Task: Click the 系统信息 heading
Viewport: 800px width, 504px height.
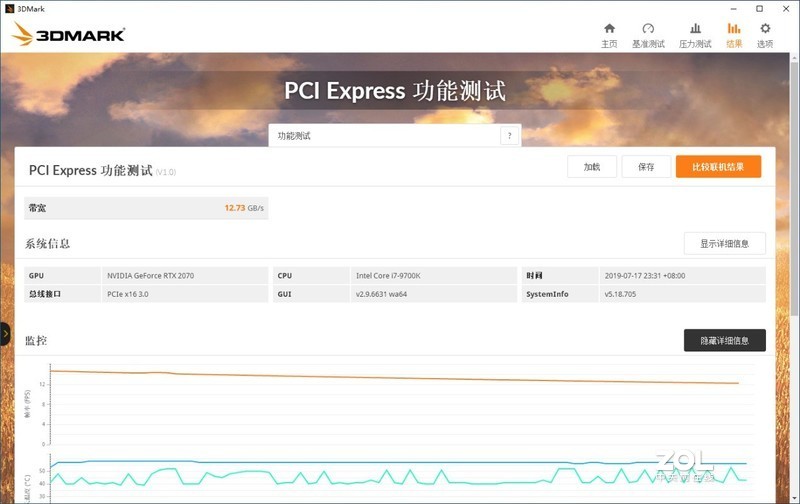Action: tap(47, 244)
